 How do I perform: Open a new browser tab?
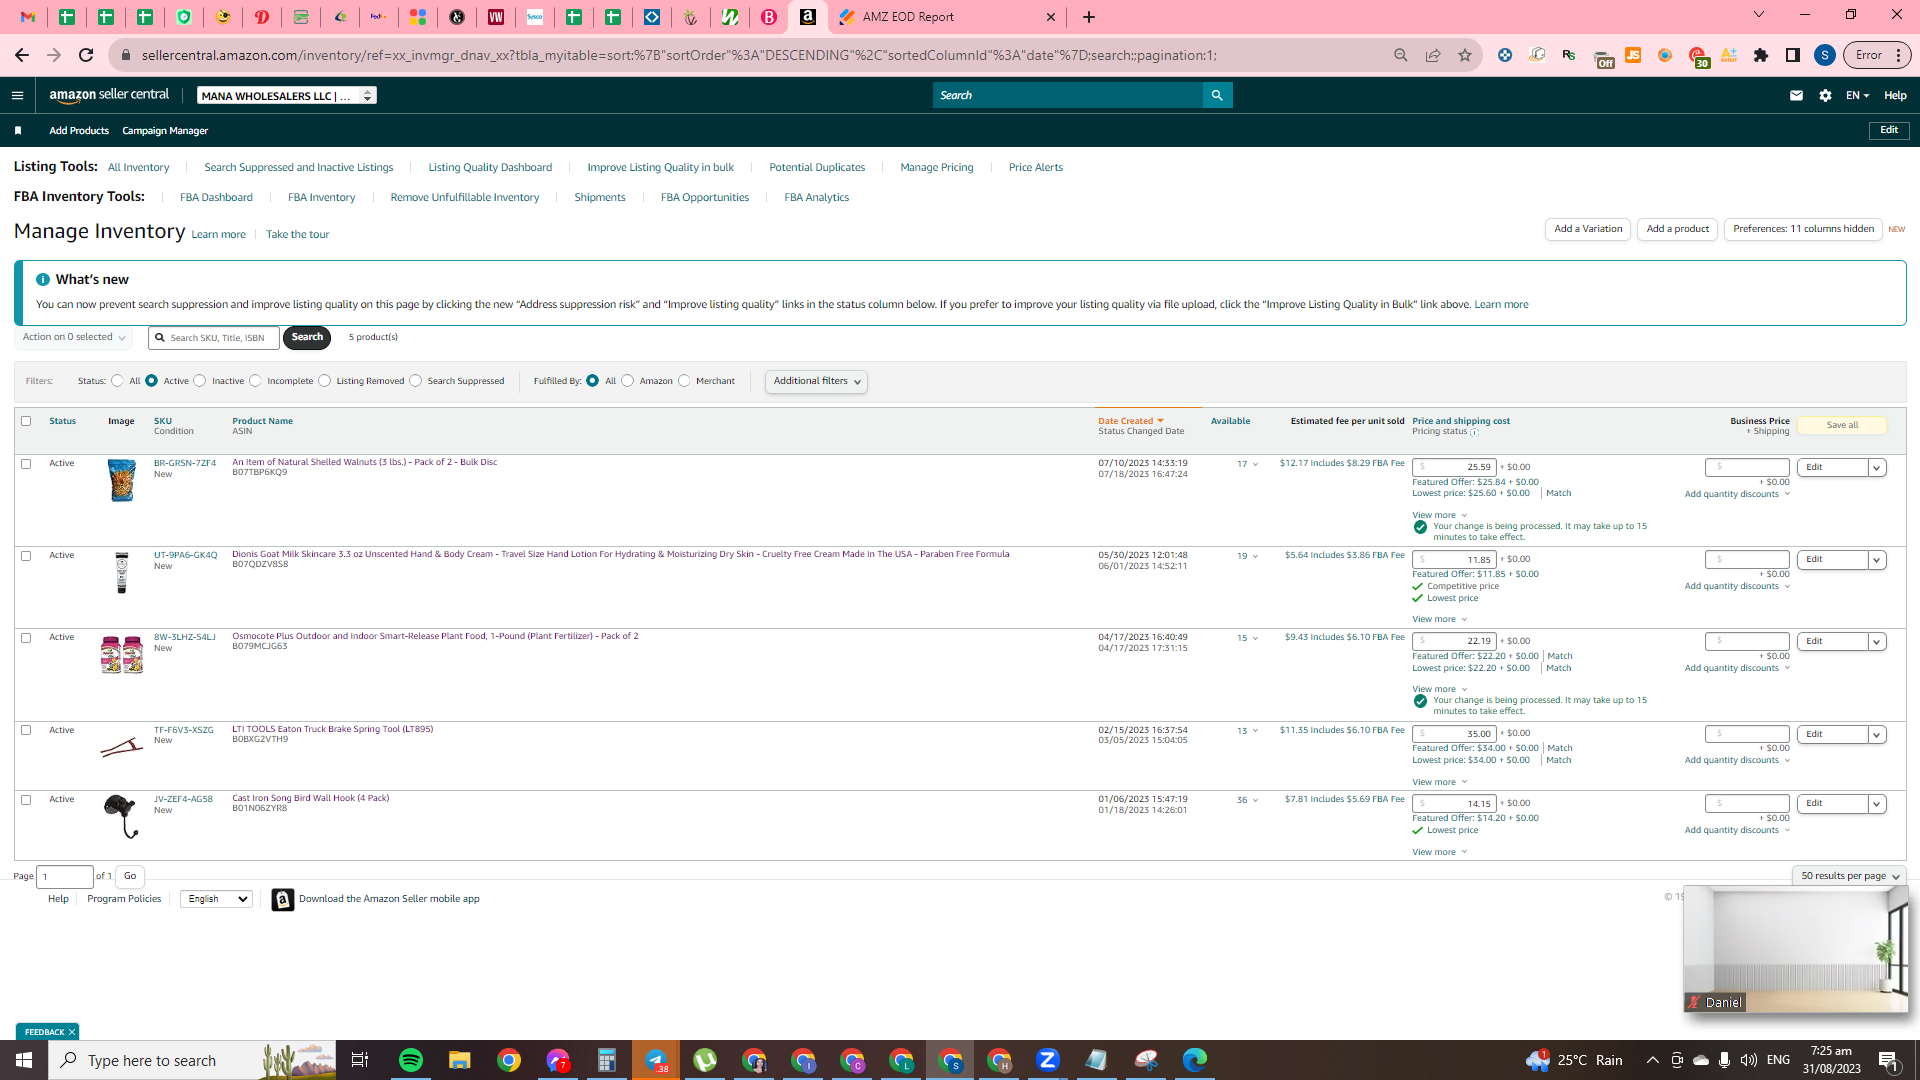[1089, 17]
